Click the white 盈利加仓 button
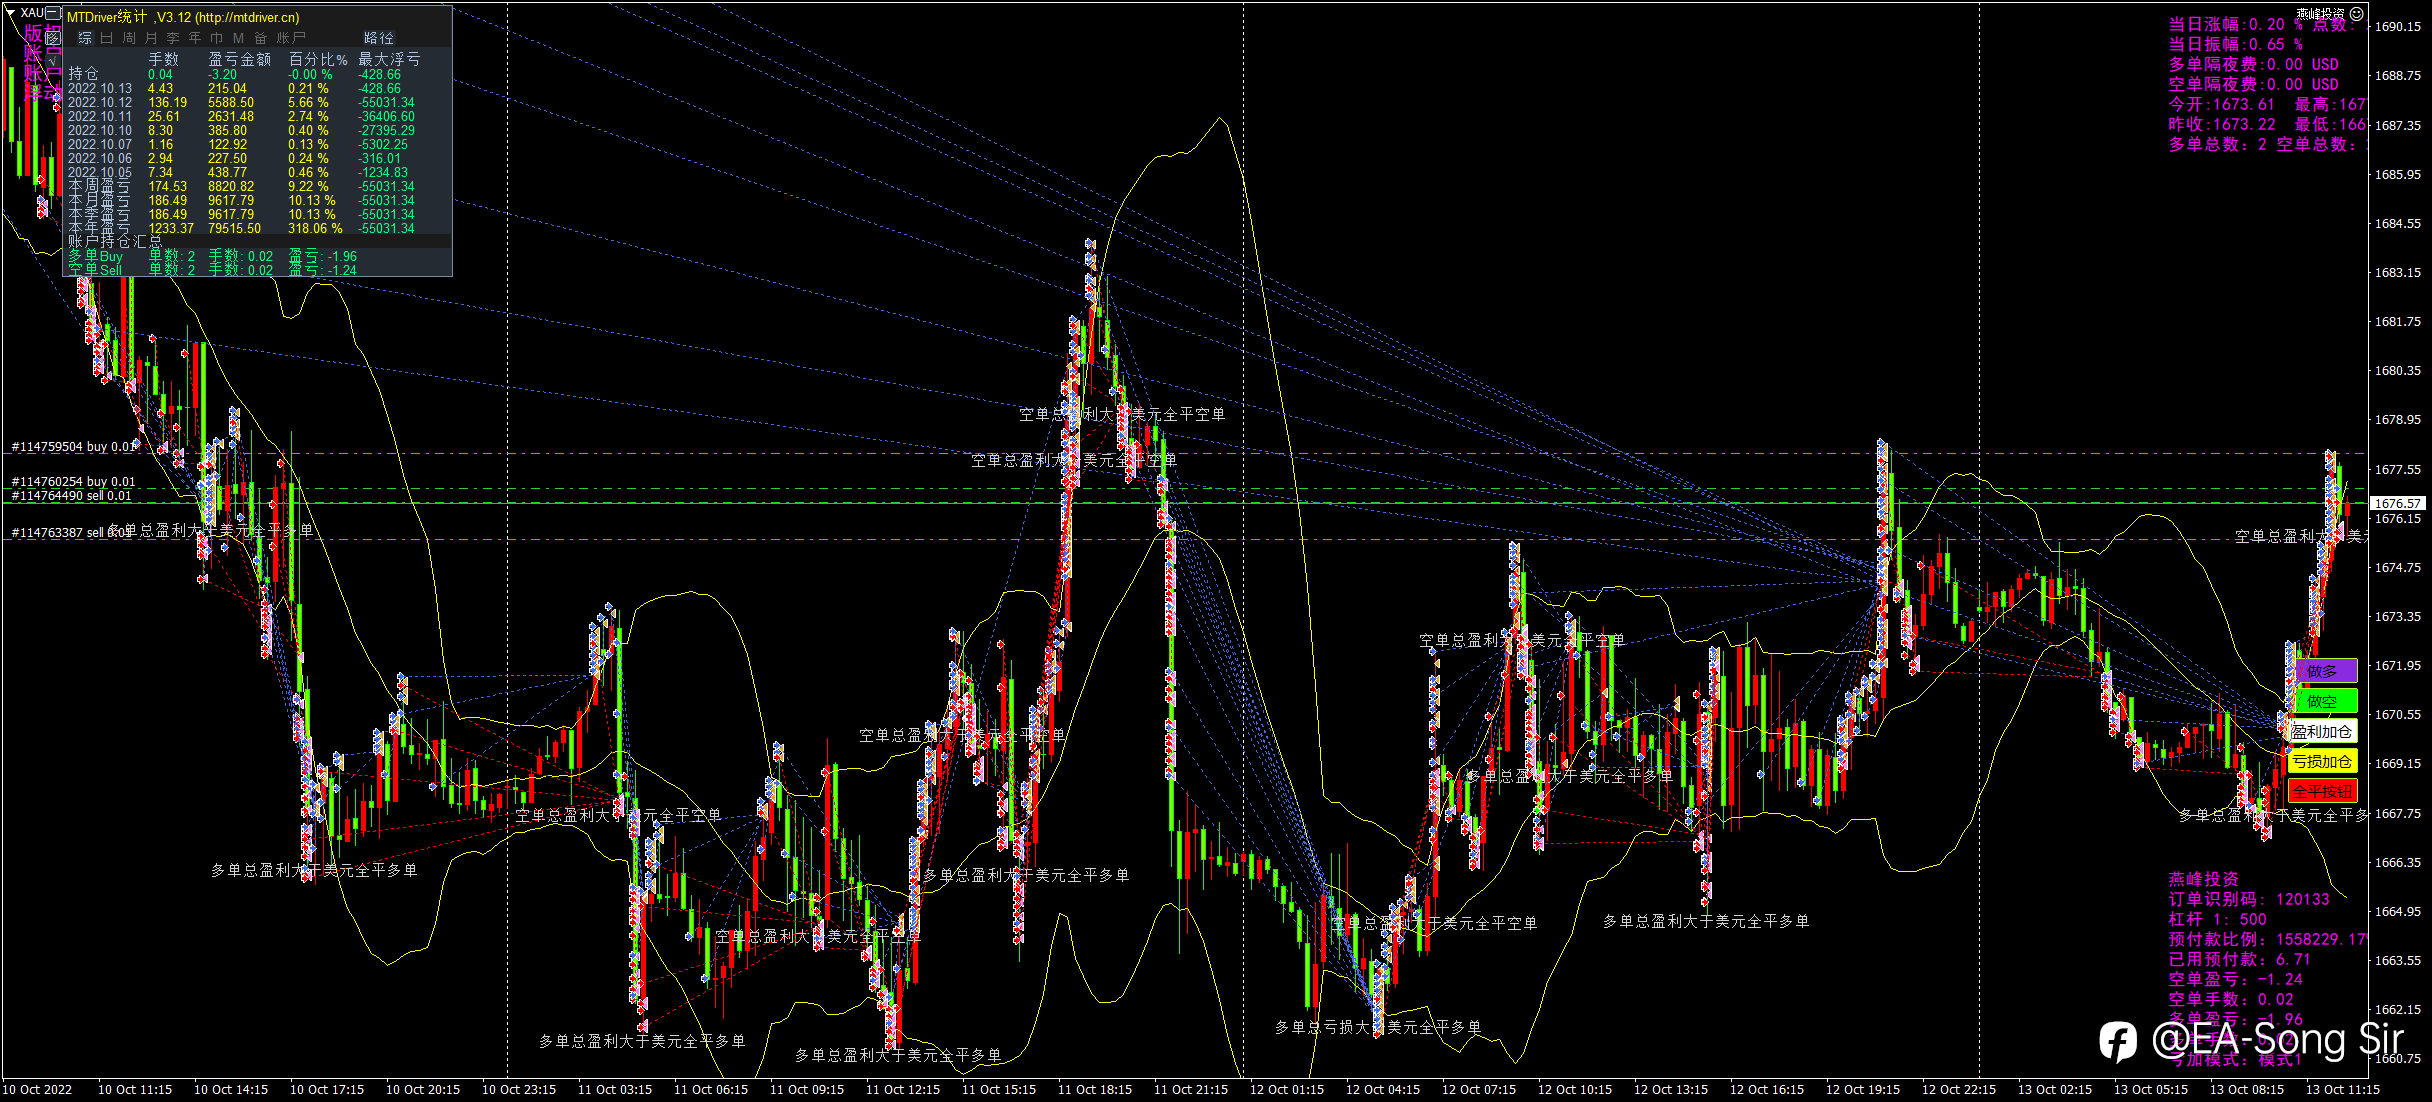 2322,731
